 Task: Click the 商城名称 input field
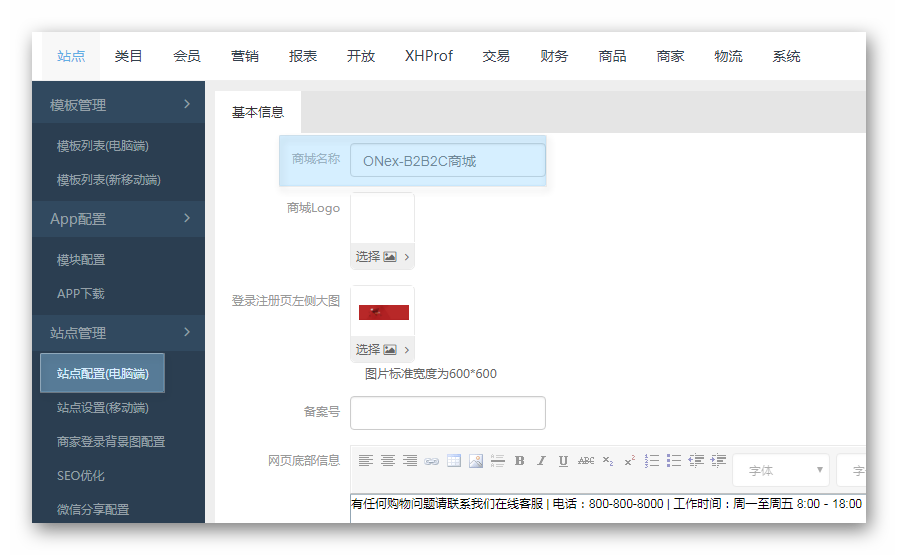pos(448,160)
